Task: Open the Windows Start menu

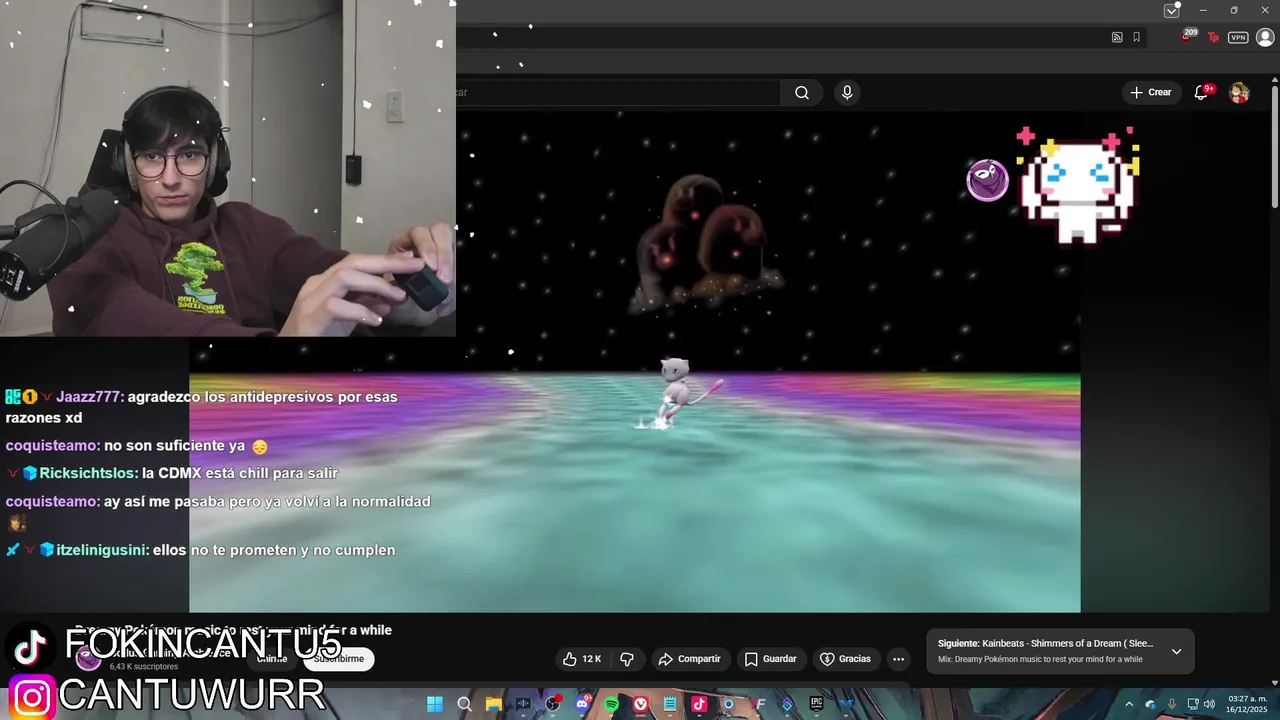Action: [435, 704]
